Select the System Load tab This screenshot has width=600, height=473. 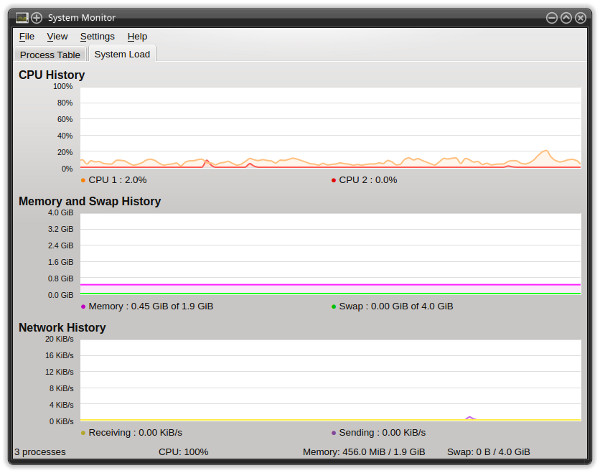(122, 54)
